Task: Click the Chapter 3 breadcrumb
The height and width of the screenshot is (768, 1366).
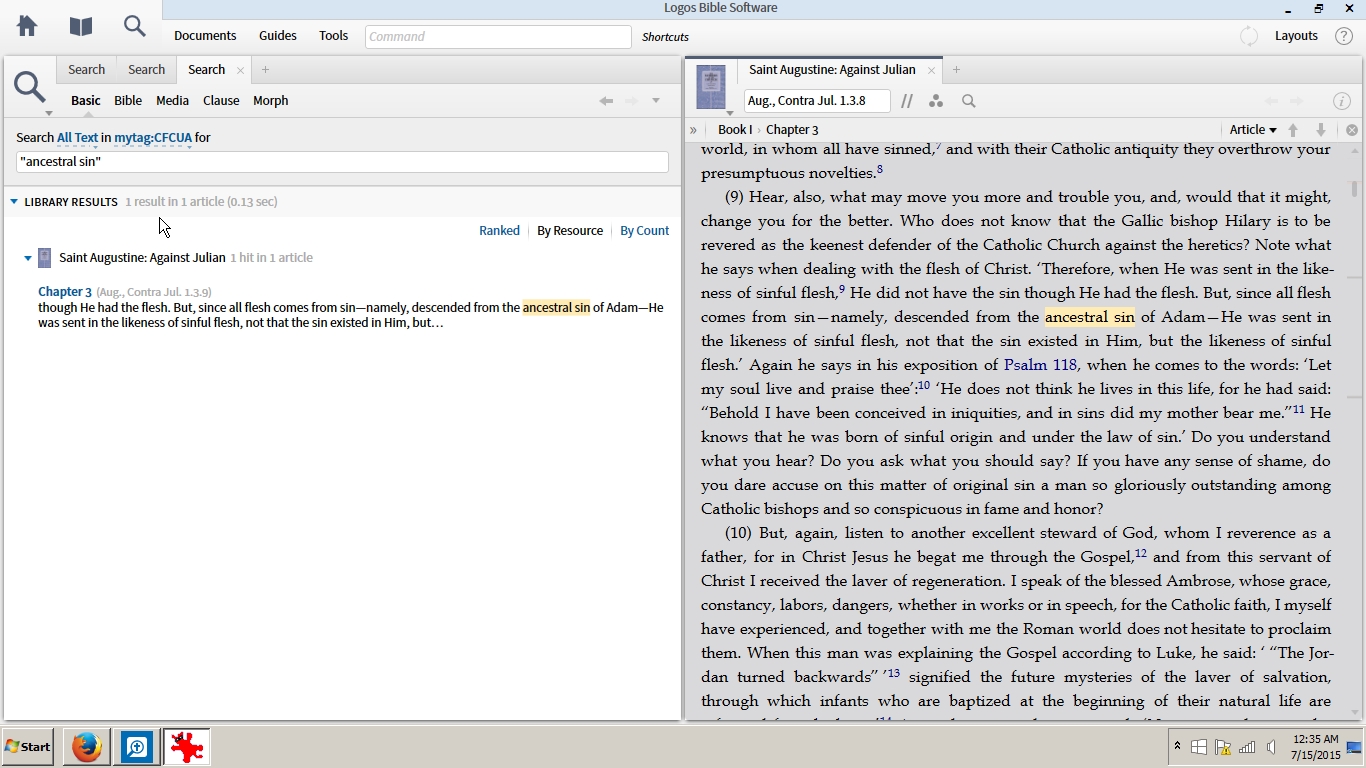Action: pyautogui.click(x=792, y=130)
